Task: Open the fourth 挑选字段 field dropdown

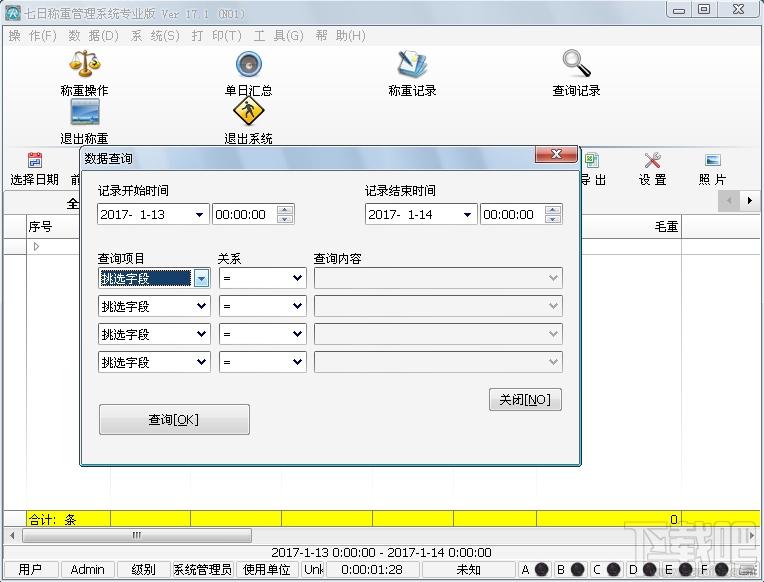Action: [x=201, y=362]
